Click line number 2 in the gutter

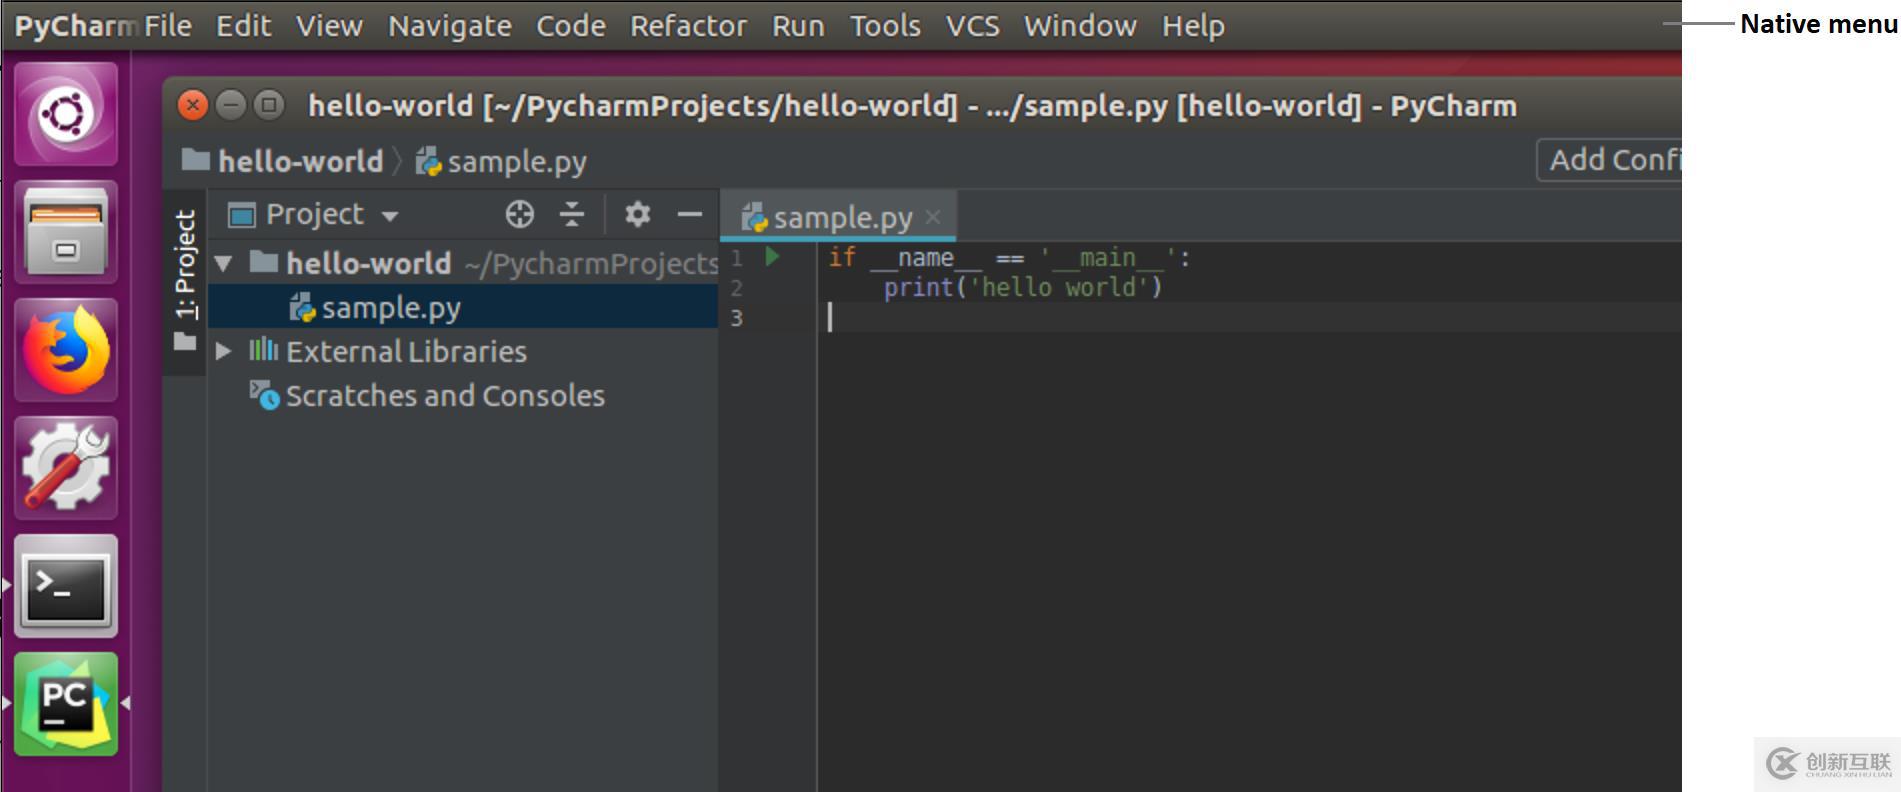pos(737,288)
